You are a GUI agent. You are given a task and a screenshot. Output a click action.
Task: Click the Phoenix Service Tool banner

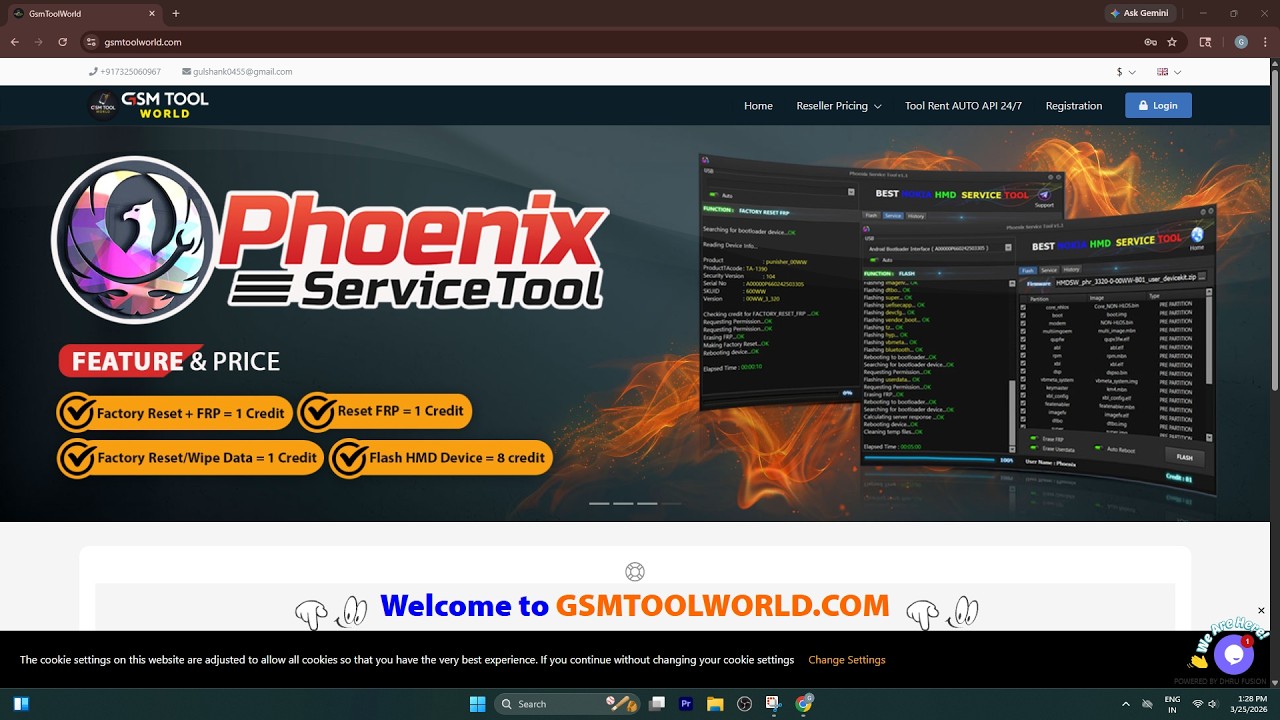[x=635, y=323]
